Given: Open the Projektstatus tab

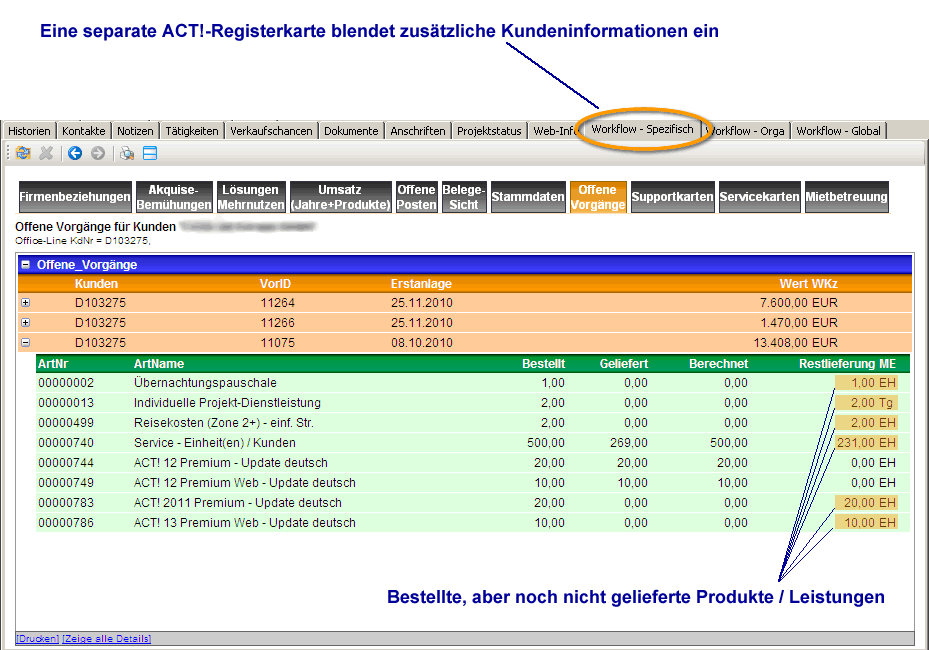Looking at the screenshot, I should click(x=489, y=131).
